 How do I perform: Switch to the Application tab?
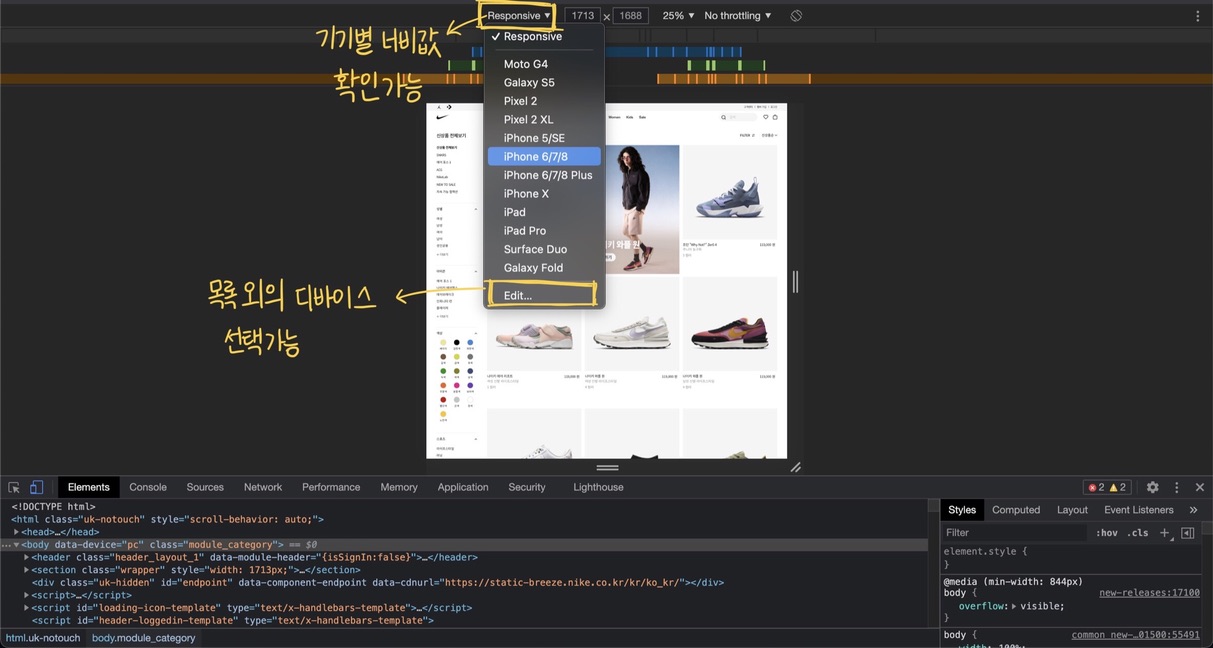tap(463, 487)
